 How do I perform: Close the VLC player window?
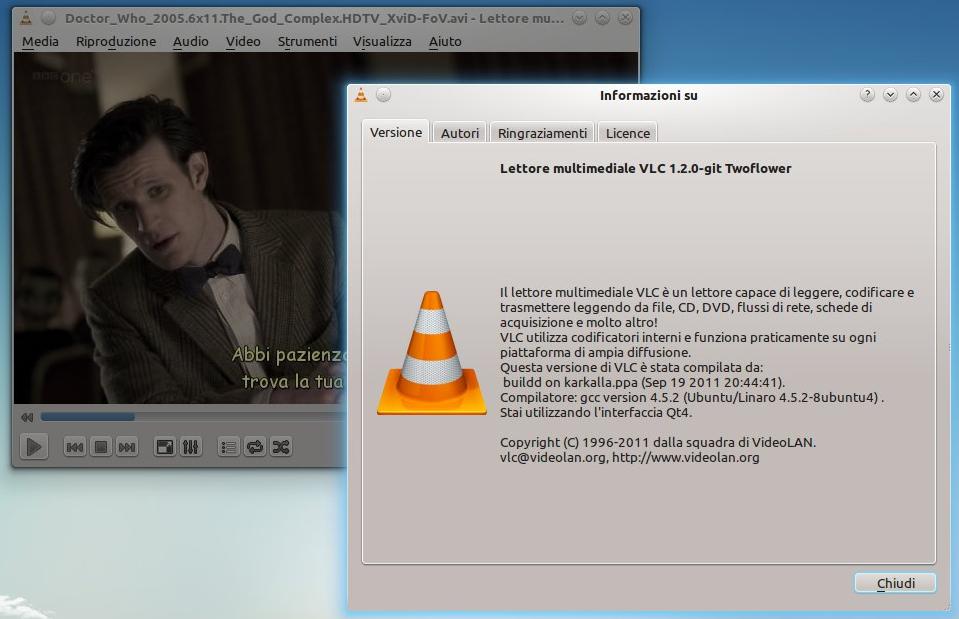coord(625,18)
